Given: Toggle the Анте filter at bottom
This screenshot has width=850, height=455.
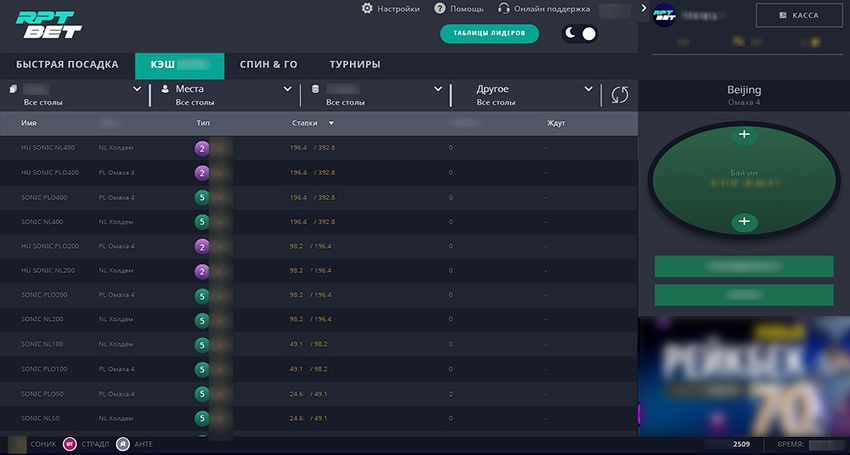Looking at the screenshot, I should (x=122, y=444).
